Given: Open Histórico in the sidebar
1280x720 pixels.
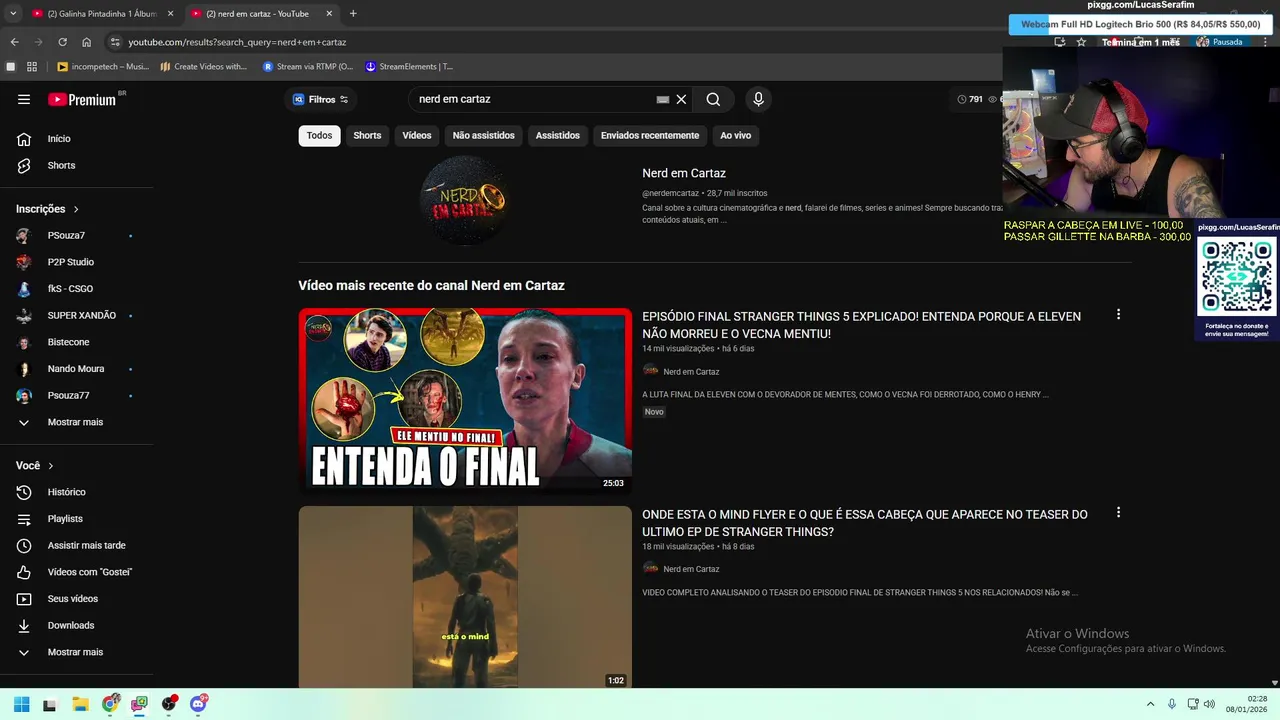Looking at the screenshot, I should tap(77, 492).
